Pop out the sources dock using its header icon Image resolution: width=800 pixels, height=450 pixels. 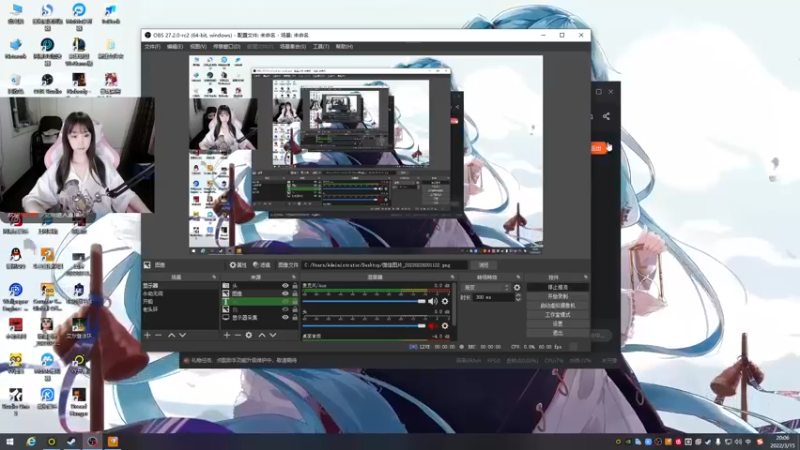tap(293, 277)
